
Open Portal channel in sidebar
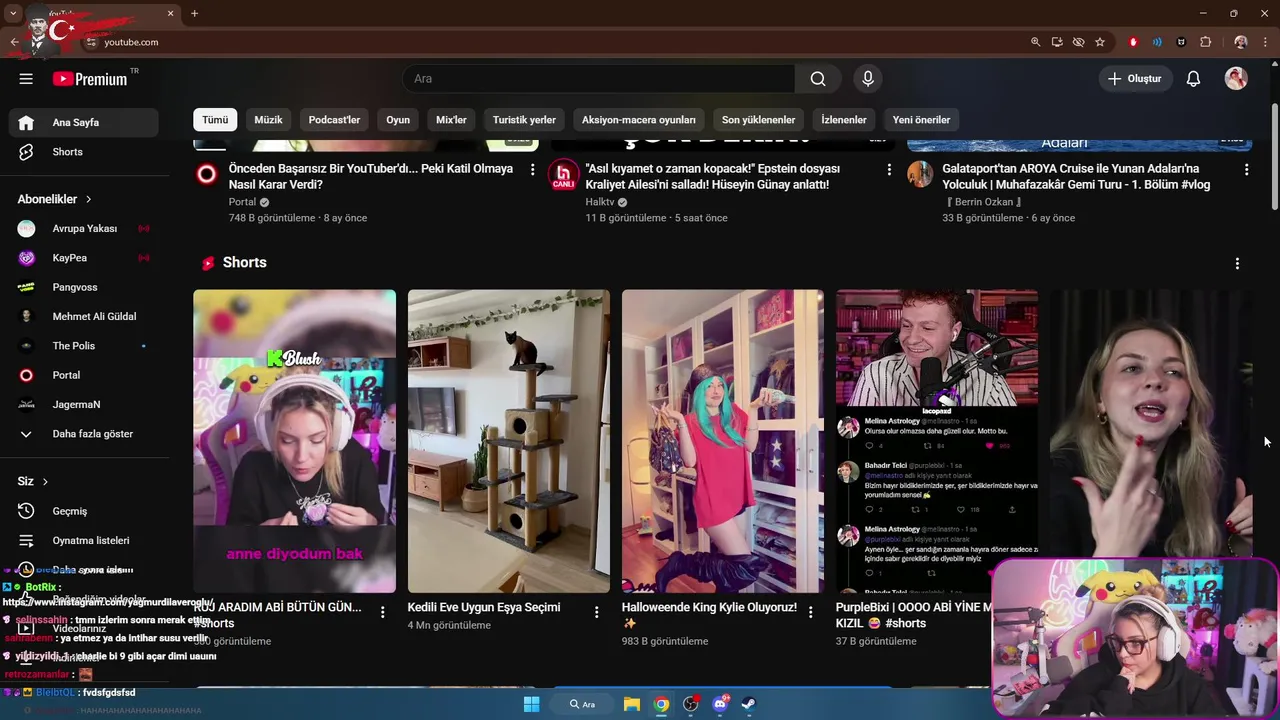click(x=84, y=375)
